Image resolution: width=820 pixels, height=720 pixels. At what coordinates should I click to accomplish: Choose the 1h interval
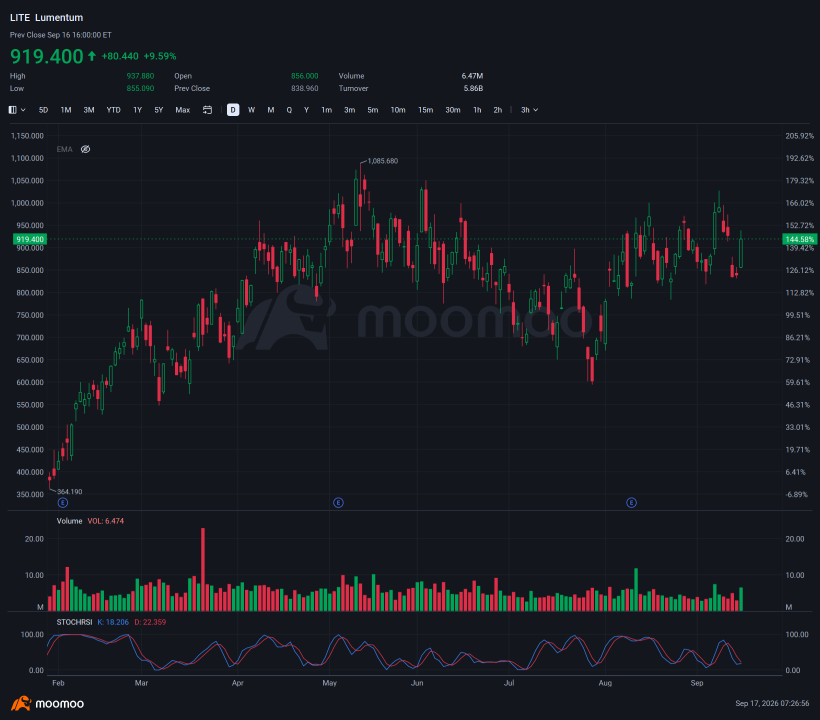[477, 110]
